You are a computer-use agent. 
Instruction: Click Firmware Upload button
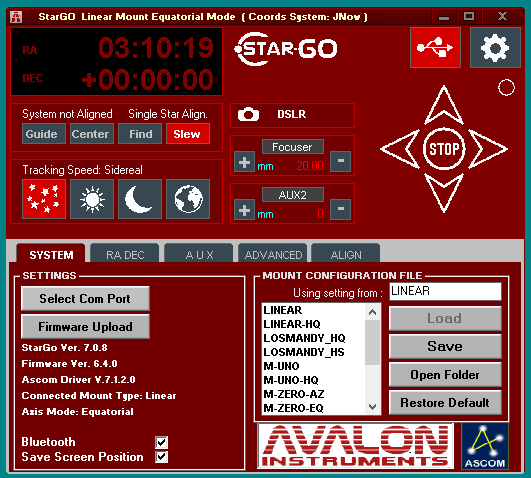tap(85, 327)
